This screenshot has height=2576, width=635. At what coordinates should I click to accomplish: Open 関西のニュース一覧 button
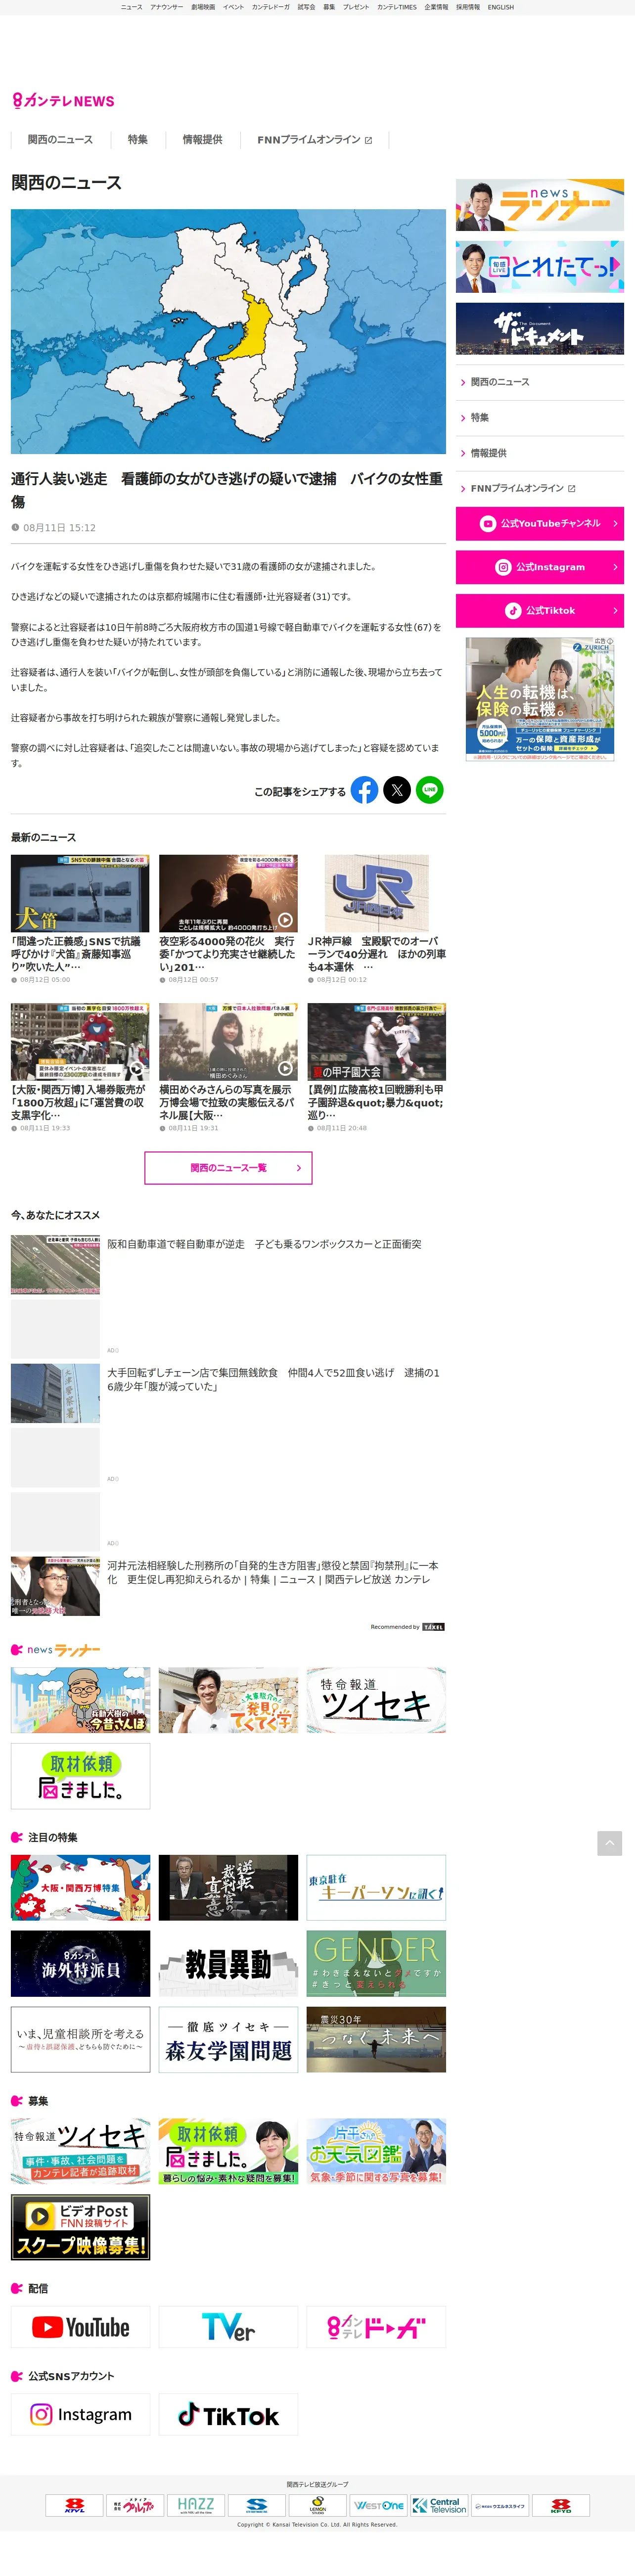point(228,1168)
